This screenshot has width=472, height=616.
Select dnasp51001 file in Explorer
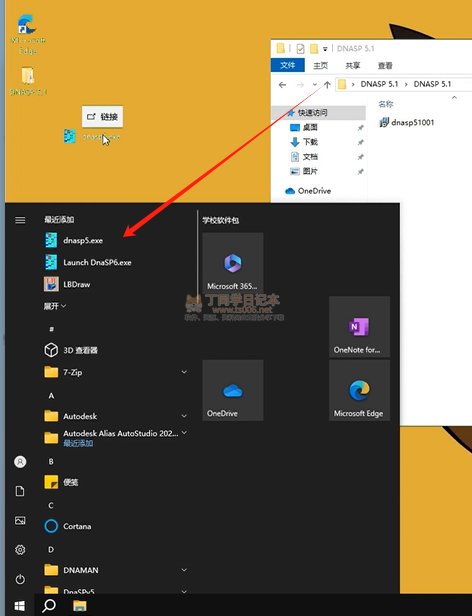tap(407, 122)
